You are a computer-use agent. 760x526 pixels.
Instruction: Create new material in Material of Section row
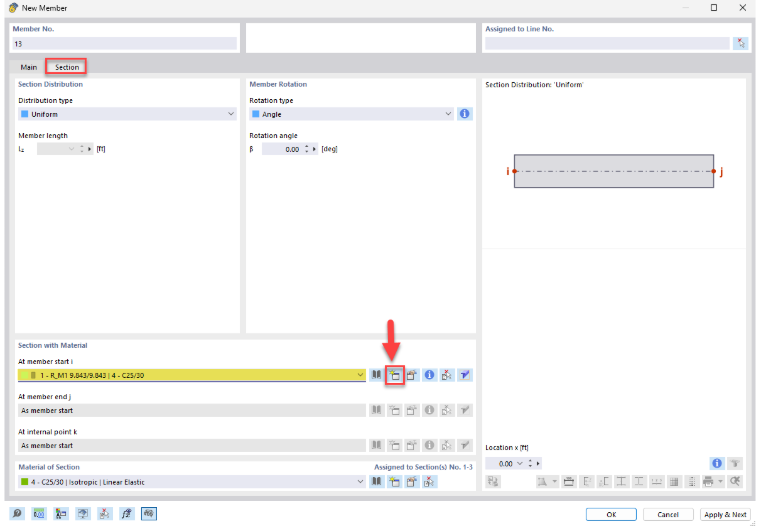(395, 481)
